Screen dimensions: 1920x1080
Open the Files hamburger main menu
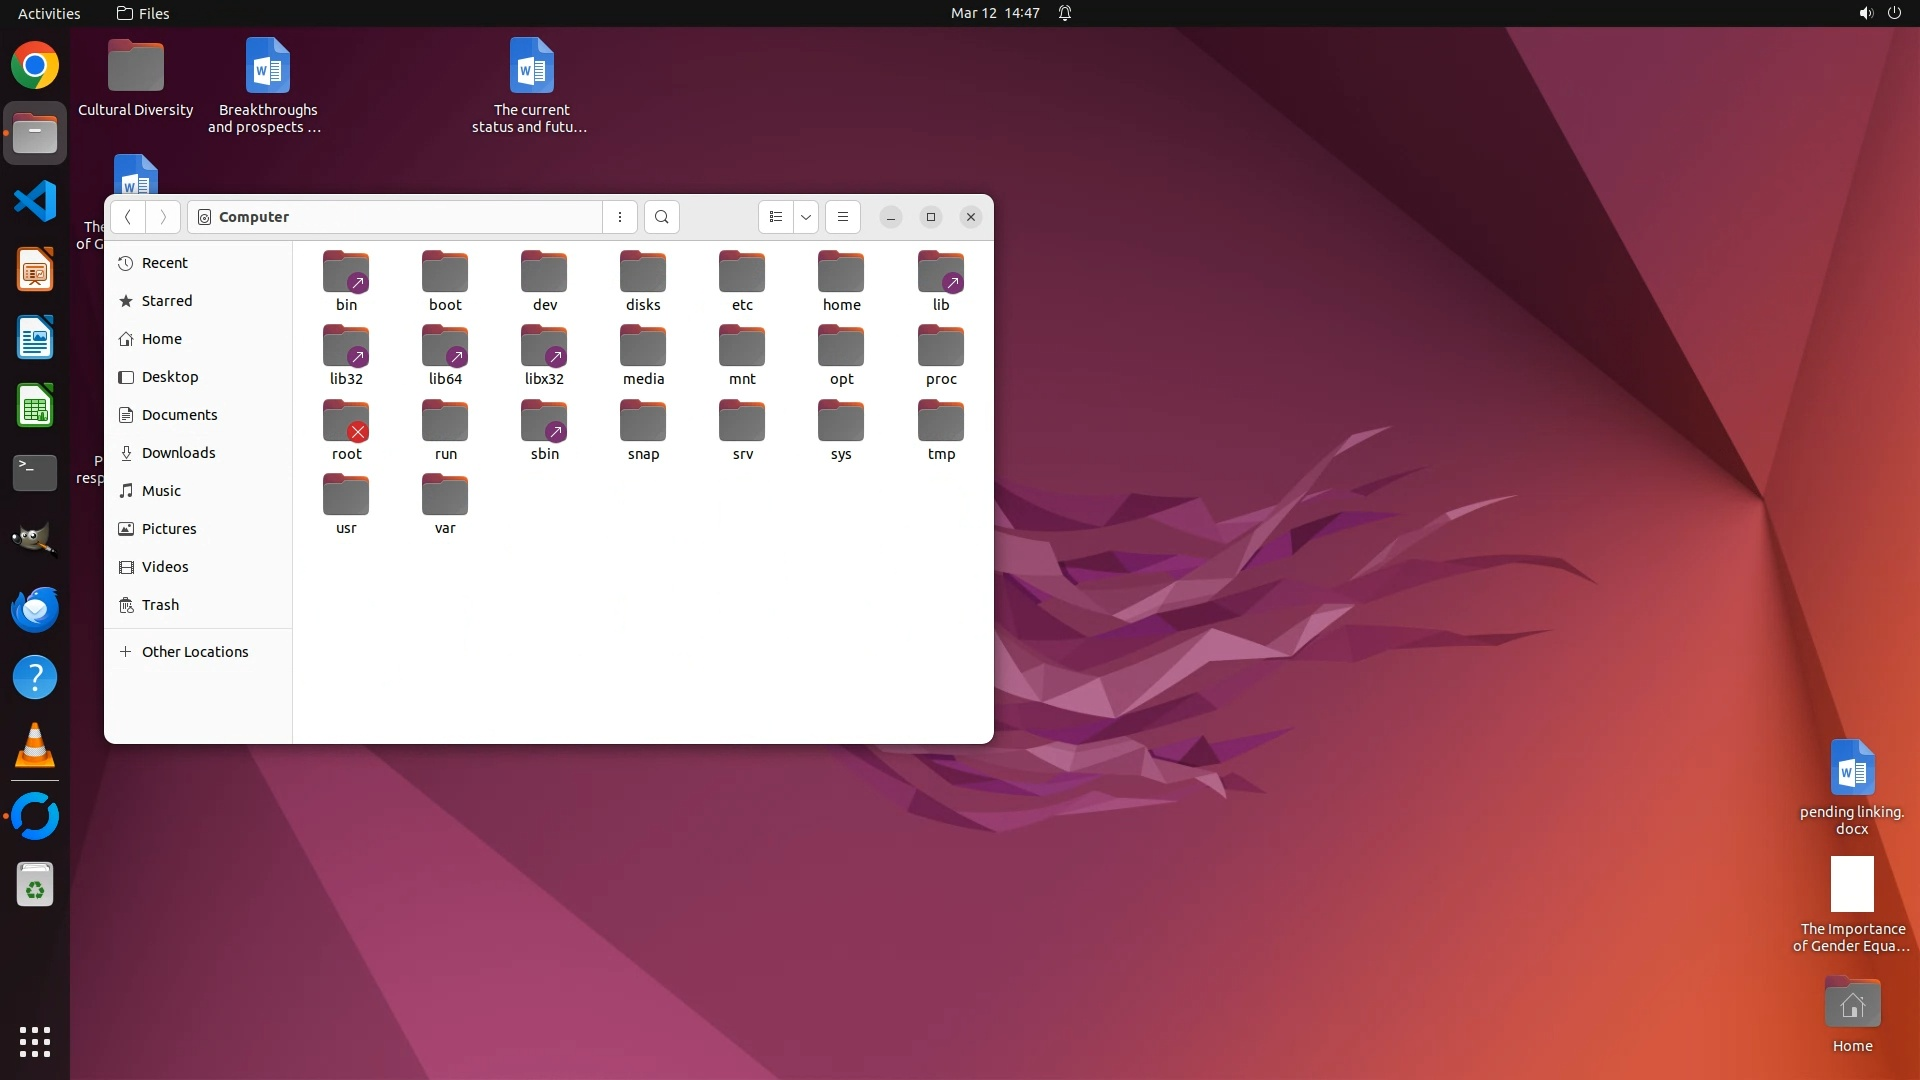tap(843, 217)
